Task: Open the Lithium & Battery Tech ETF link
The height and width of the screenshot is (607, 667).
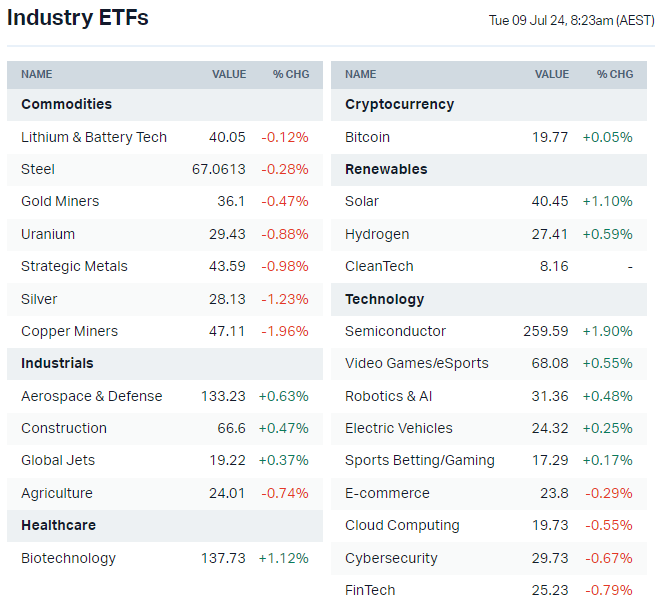Action: pos(94,137)
